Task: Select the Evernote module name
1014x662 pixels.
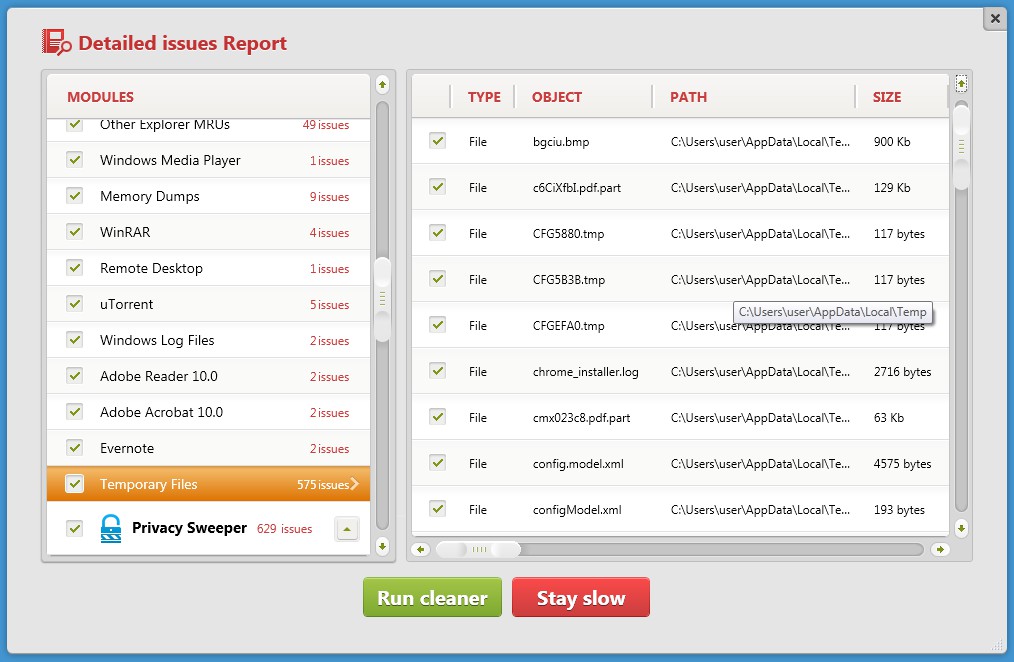Action: click(127, 448)
